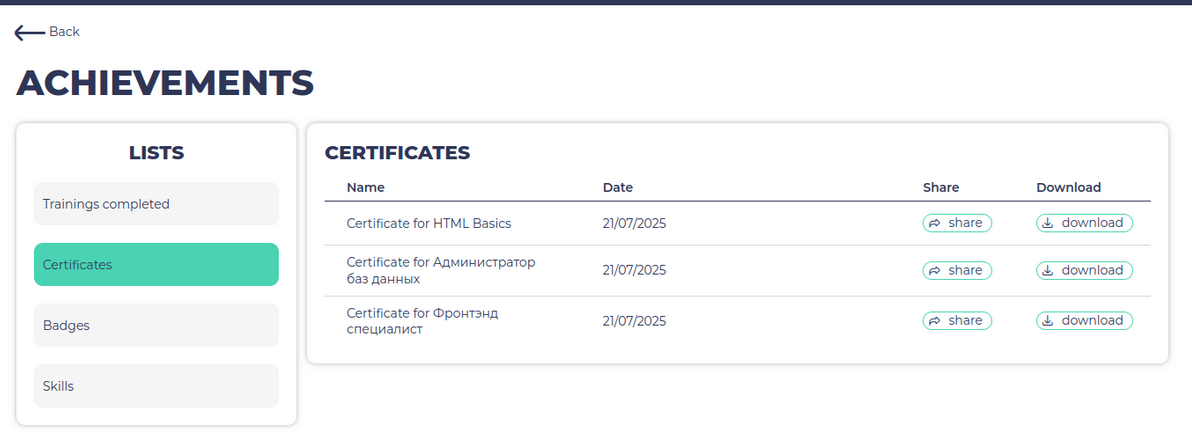Click the Name column header

click(366, 187)
